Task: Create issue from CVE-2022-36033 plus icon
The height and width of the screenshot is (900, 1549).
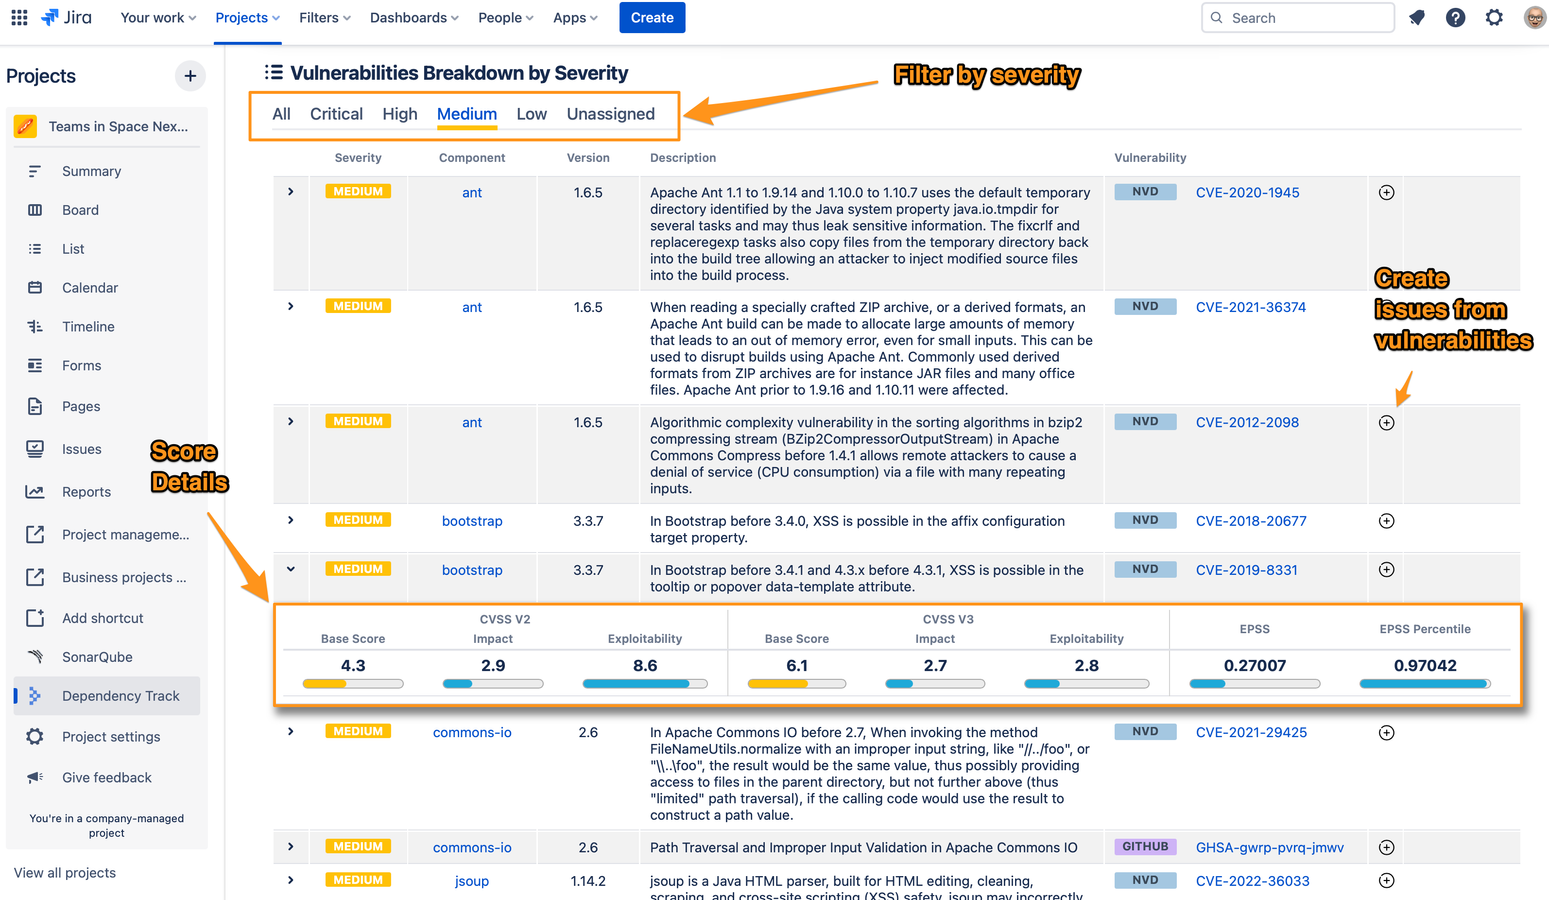Action: 1386,881
